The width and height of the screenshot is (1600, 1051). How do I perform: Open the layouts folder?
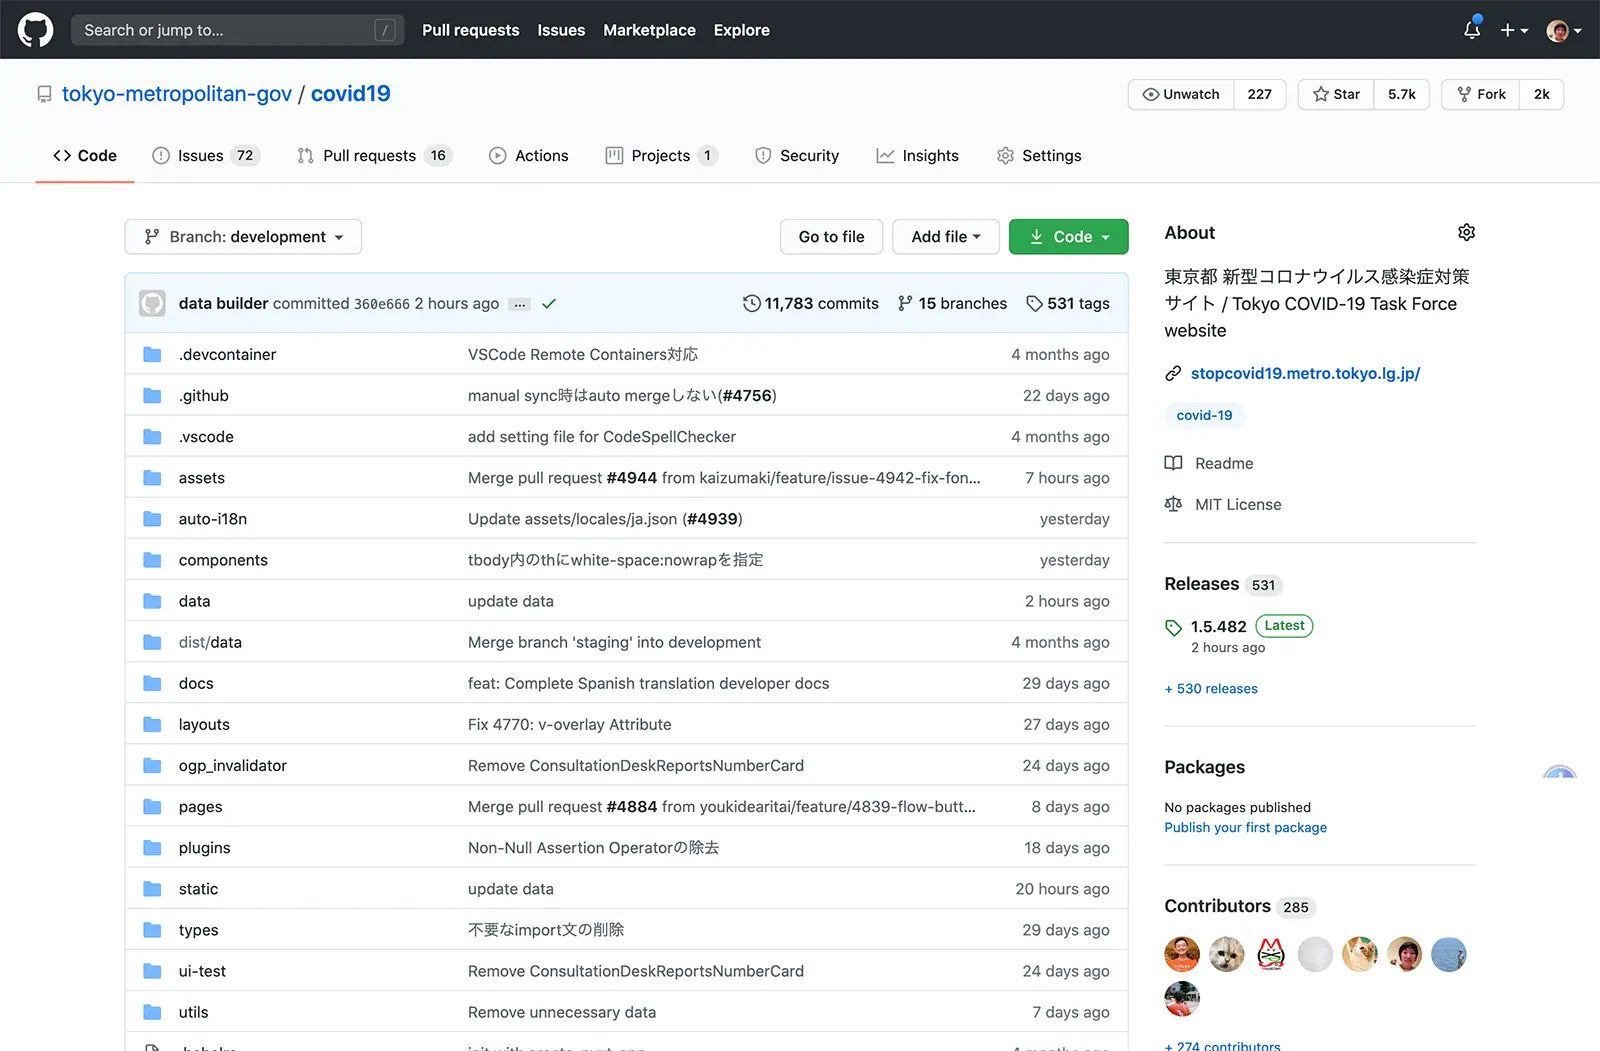coord(204,725)
